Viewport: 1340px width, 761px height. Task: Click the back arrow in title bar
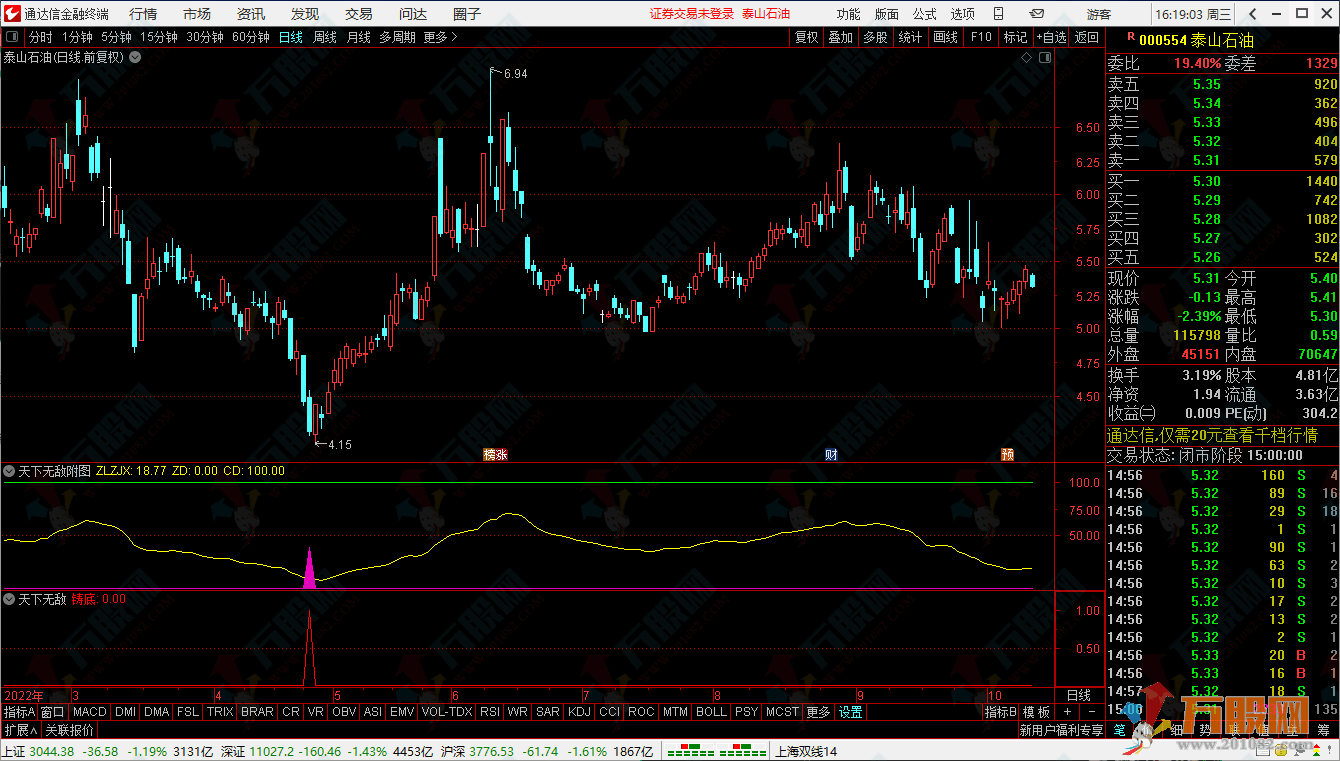coord(1252,13)
